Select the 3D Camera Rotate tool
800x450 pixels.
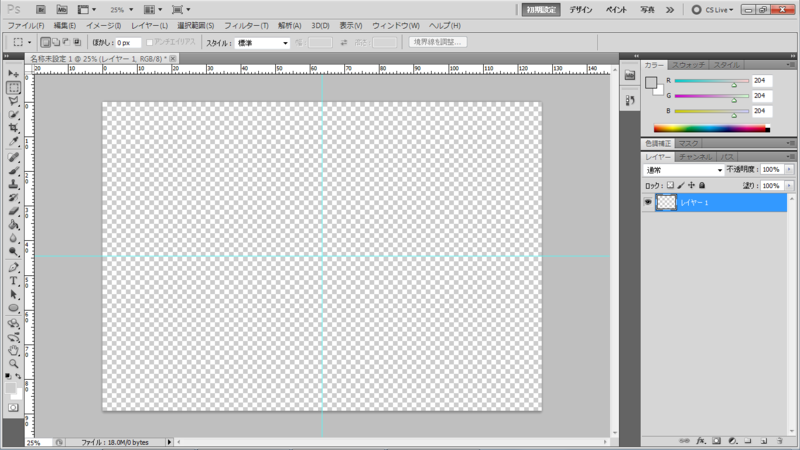[x=13, y=337]
